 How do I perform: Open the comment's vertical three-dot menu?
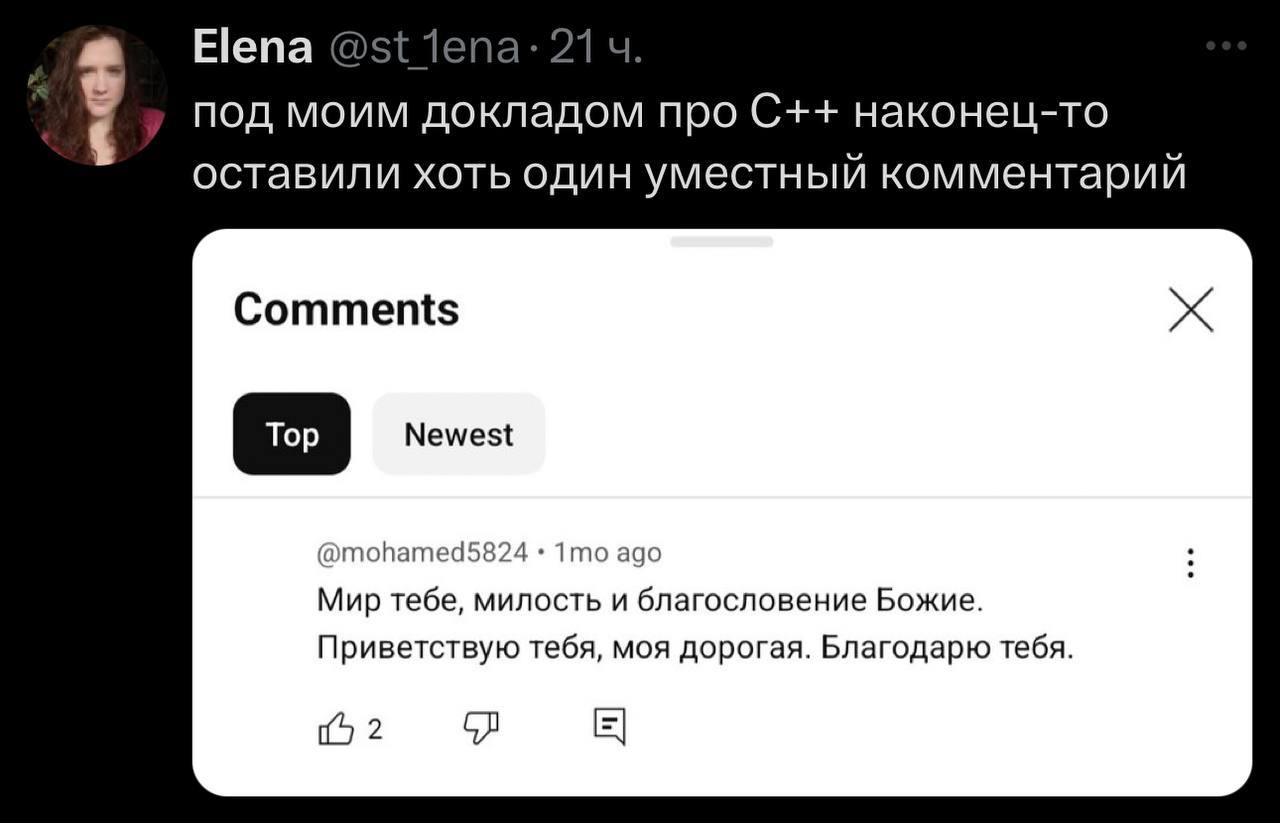pyautogui.click(x=1190, y=563)
